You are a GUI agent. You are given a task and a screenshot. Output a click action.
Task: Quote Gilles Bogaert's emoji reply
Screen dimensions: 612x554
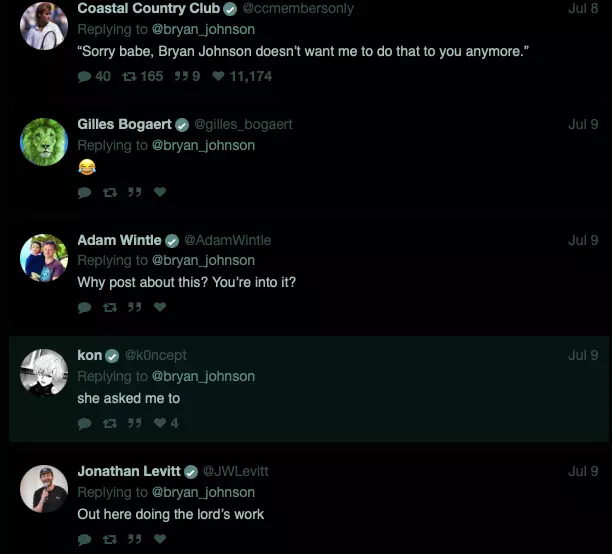click(135, 192)
